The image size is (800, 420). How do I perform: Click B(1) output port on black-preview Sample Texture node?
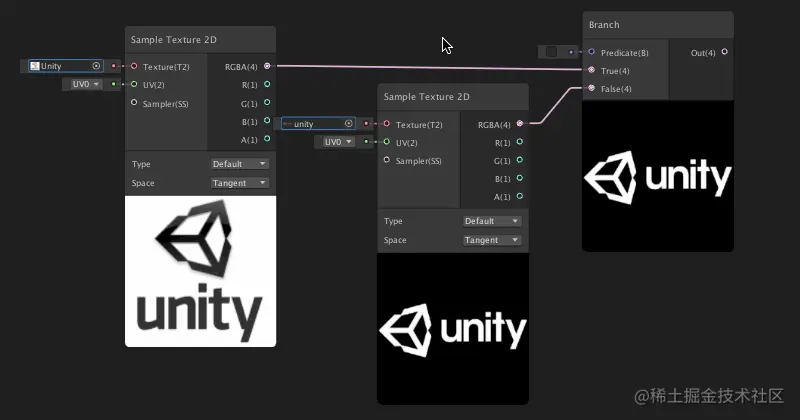click(x=519, y=178)
